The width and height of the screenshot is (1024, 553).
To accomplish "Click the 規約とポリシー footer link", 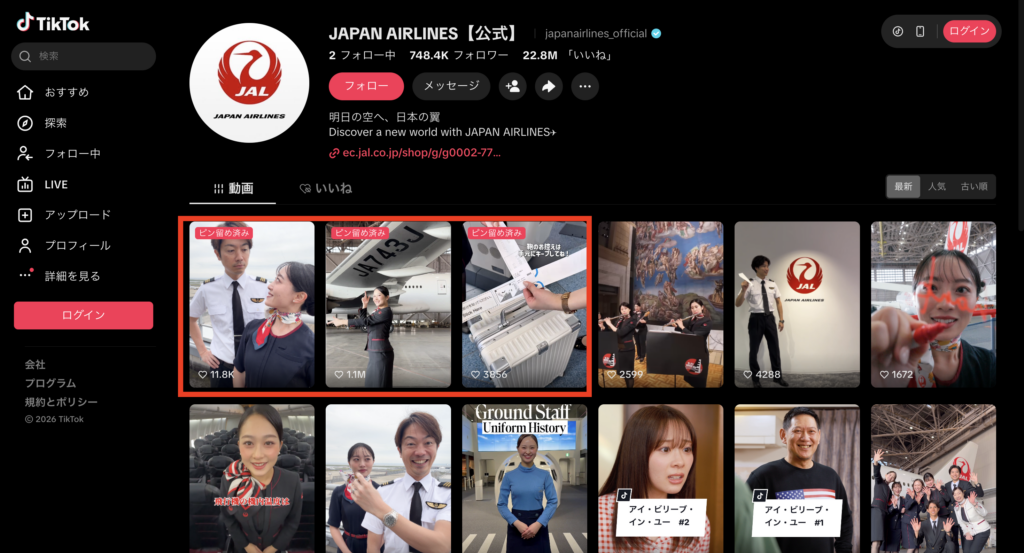I will click(x=61, y=402).
